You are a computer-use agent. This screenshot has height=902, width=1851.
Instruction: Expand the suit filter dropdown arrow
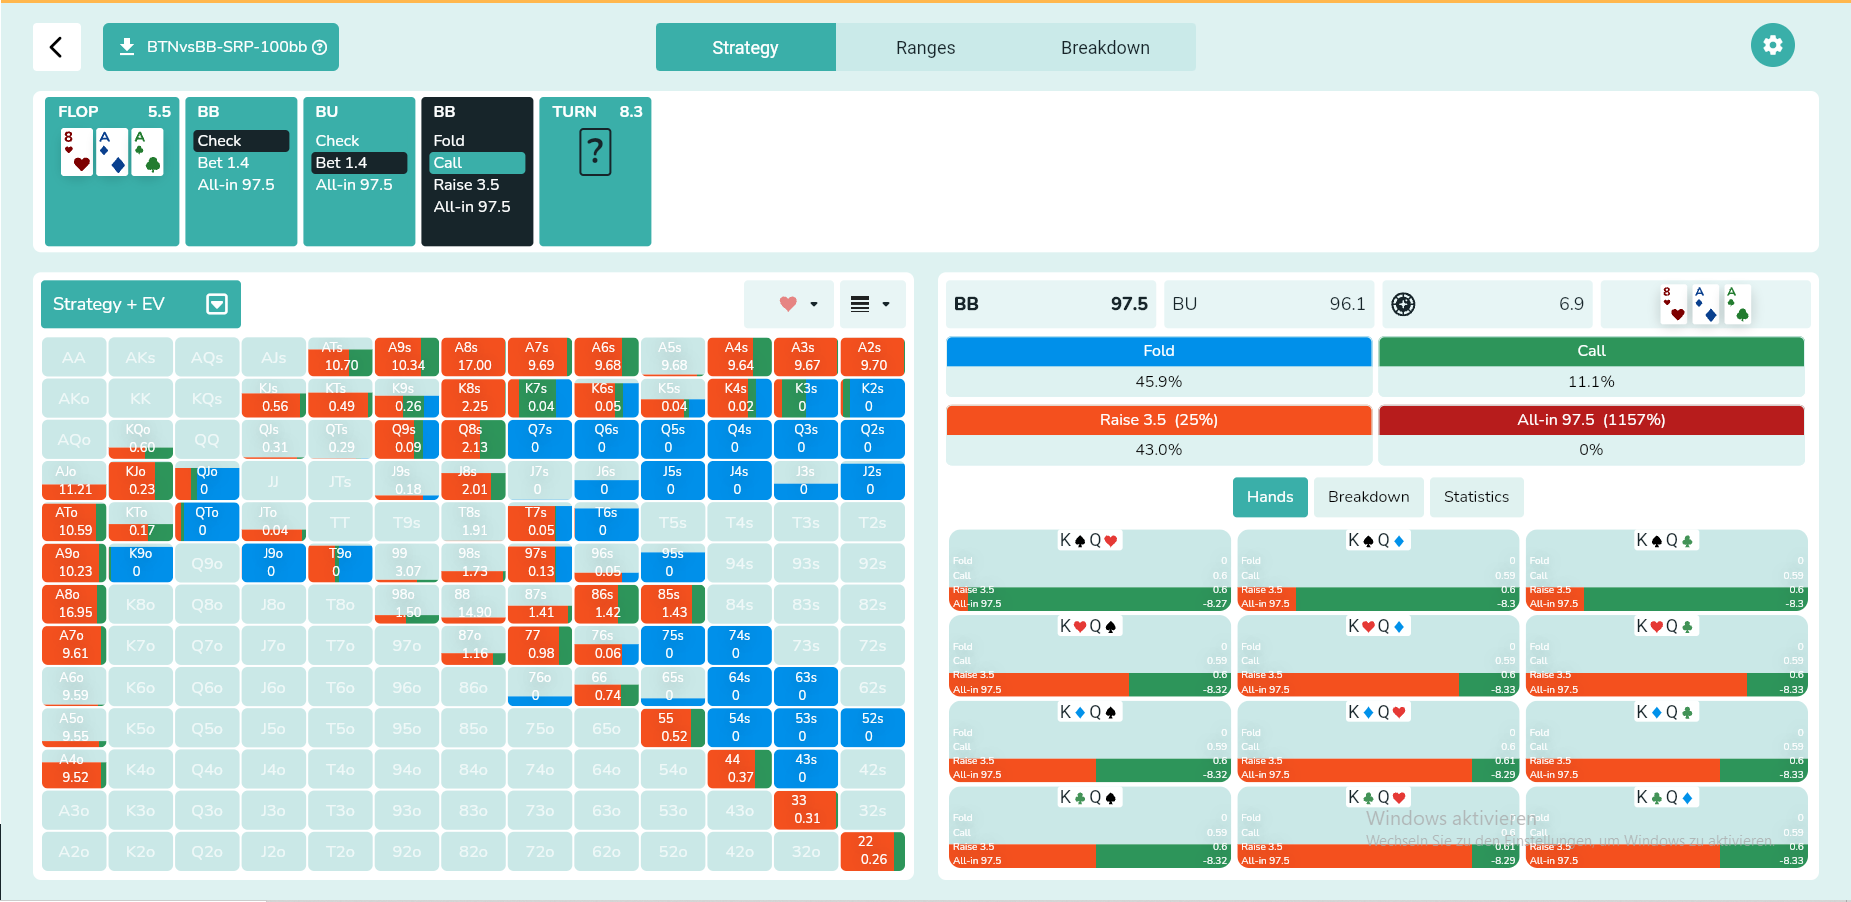814,304
